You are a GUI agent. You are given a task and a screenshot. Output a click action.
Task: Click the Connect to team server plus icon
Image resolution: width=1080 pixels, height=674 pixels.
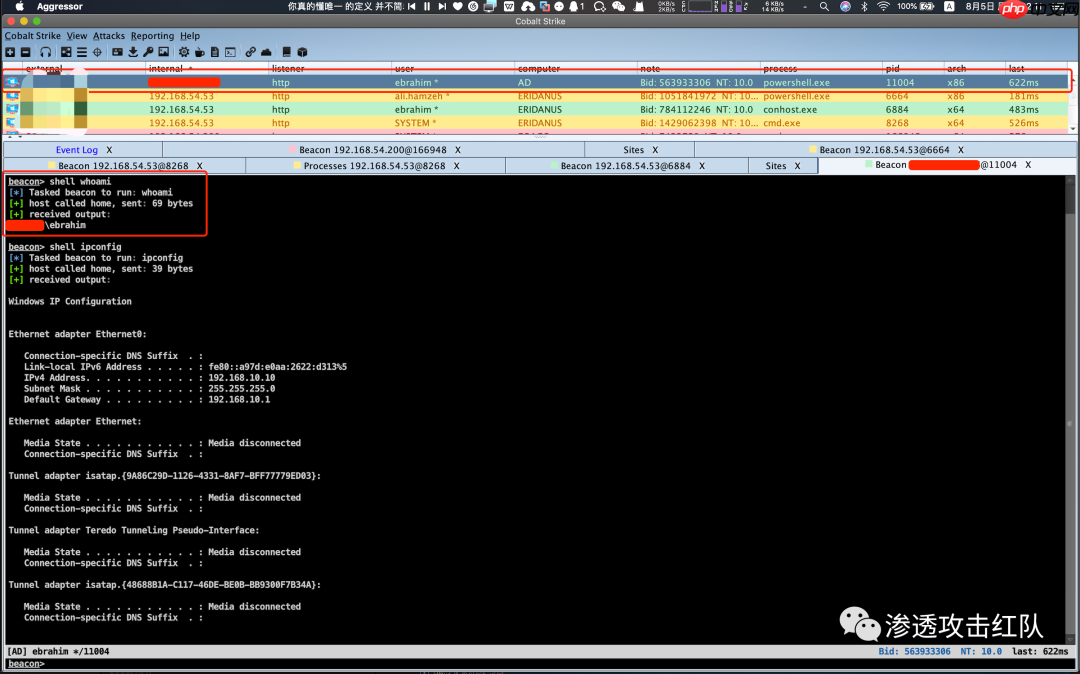(x=10, y=52)
